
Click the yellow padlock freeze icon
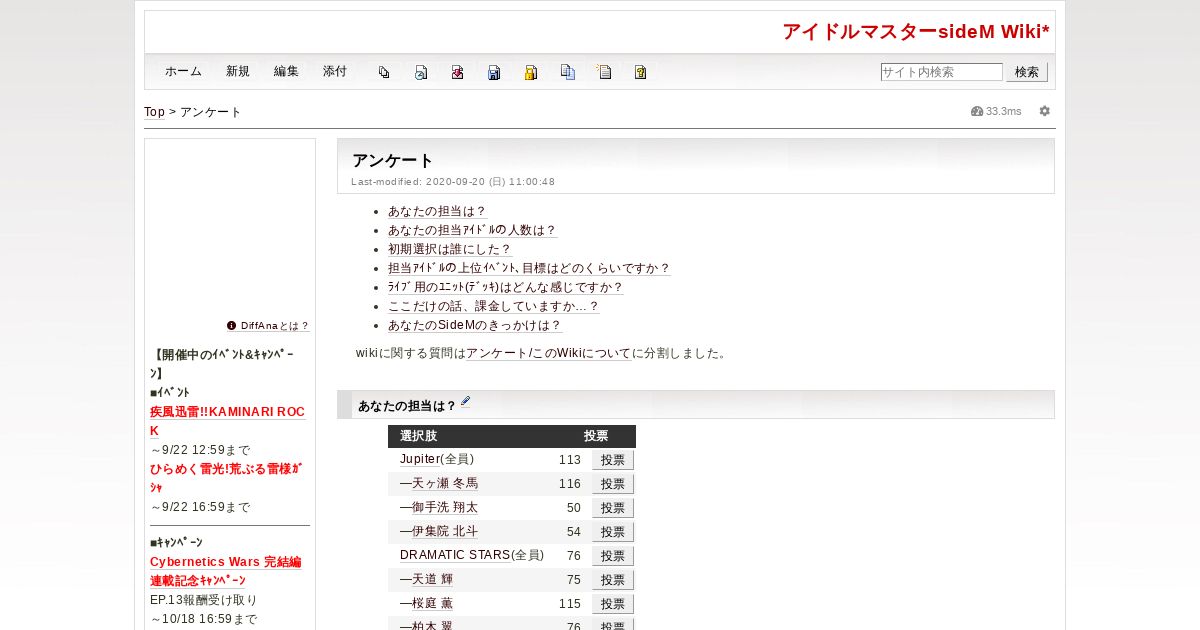tap(531, 72)
